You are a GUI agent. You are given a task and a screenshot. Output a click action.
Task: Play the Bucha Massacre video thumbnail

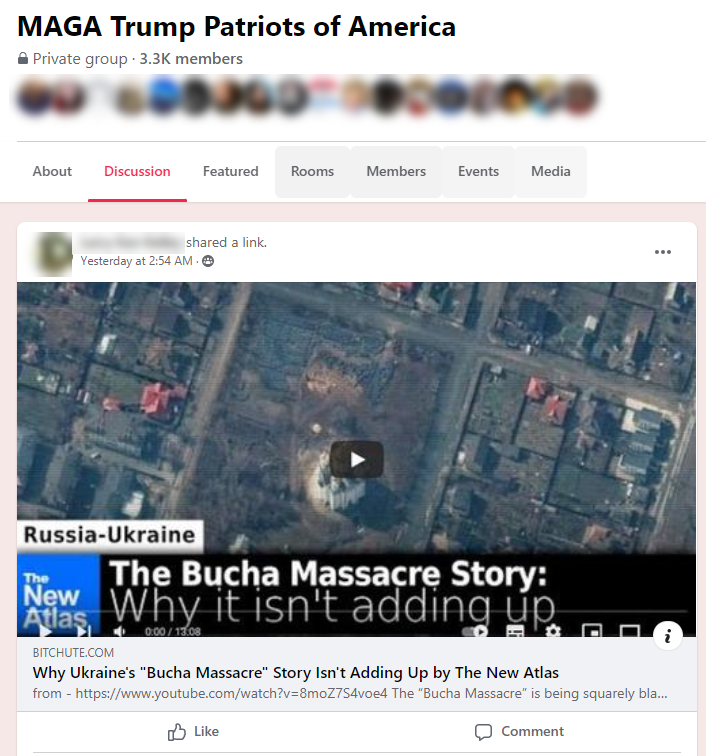point(357,459)
